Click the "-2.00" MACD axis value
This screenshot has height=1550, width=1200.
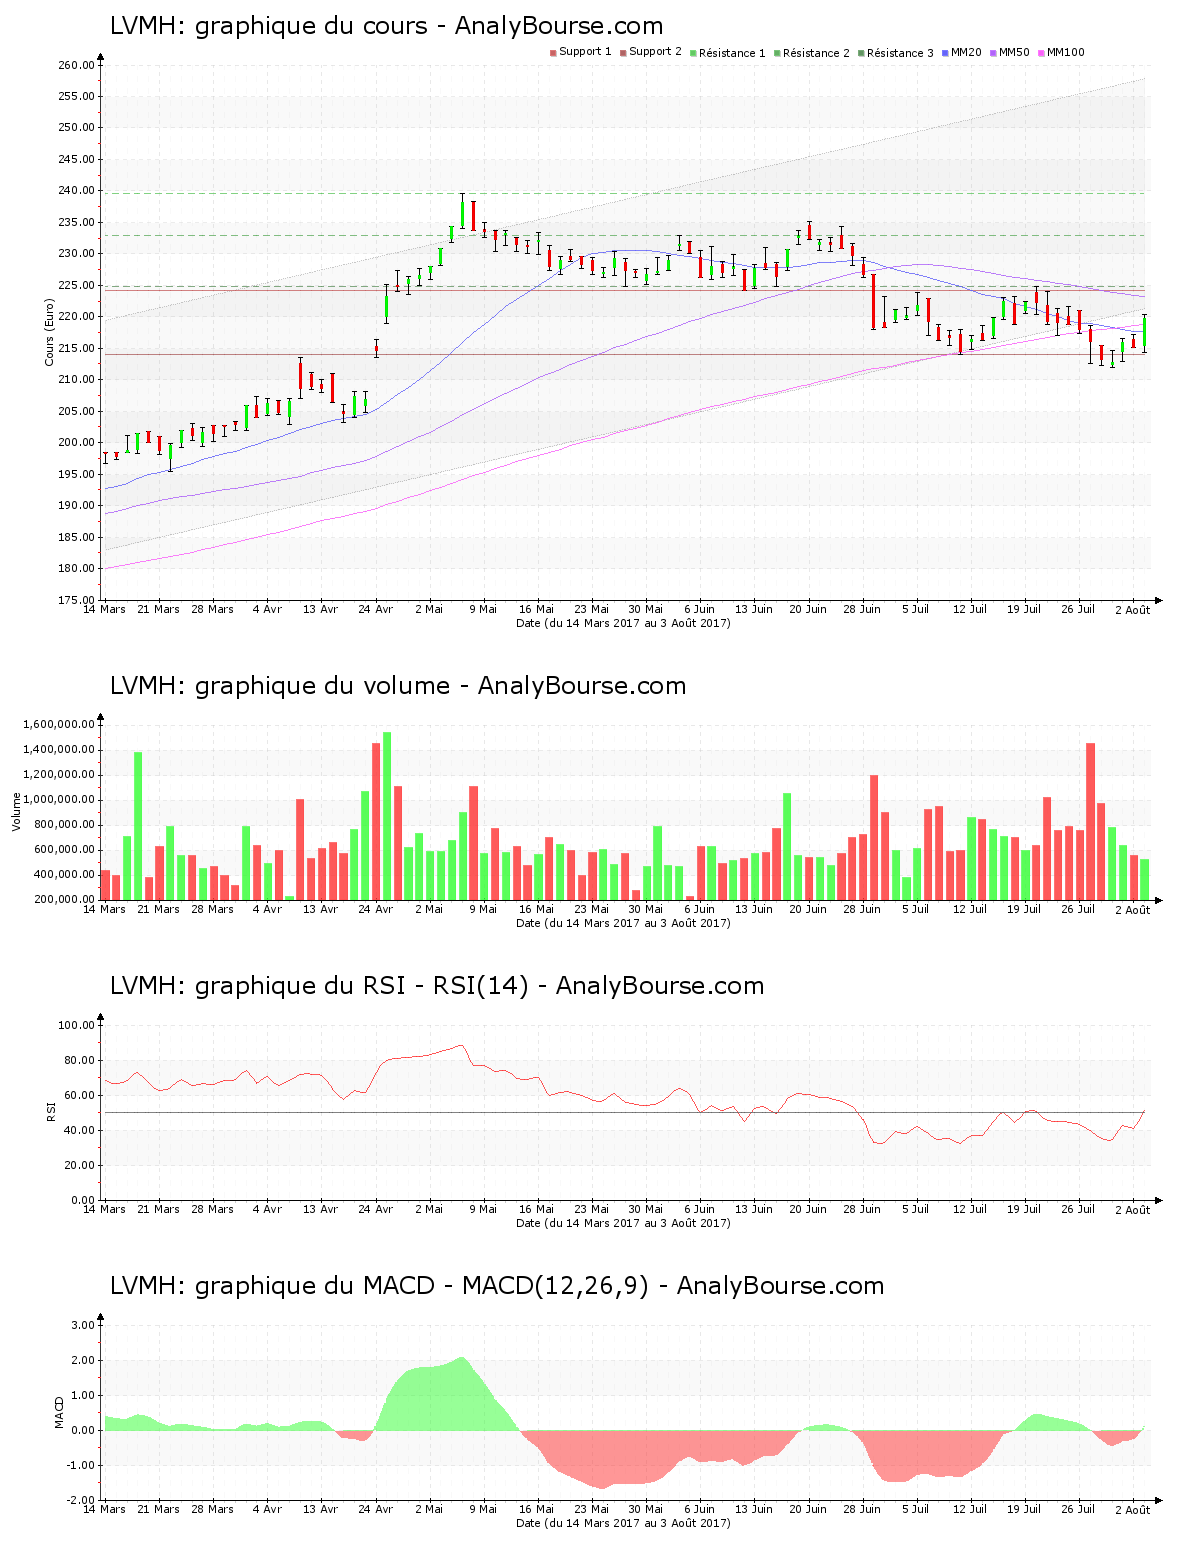coord(81,1500)
